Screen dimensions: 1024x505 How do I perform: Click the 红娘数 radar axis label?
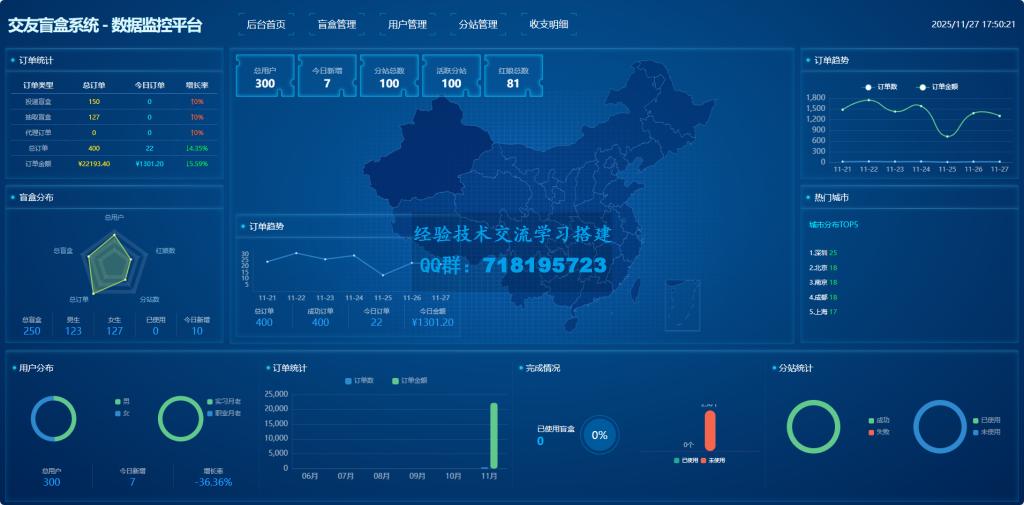pyautogui.click(x=165, y=250)
